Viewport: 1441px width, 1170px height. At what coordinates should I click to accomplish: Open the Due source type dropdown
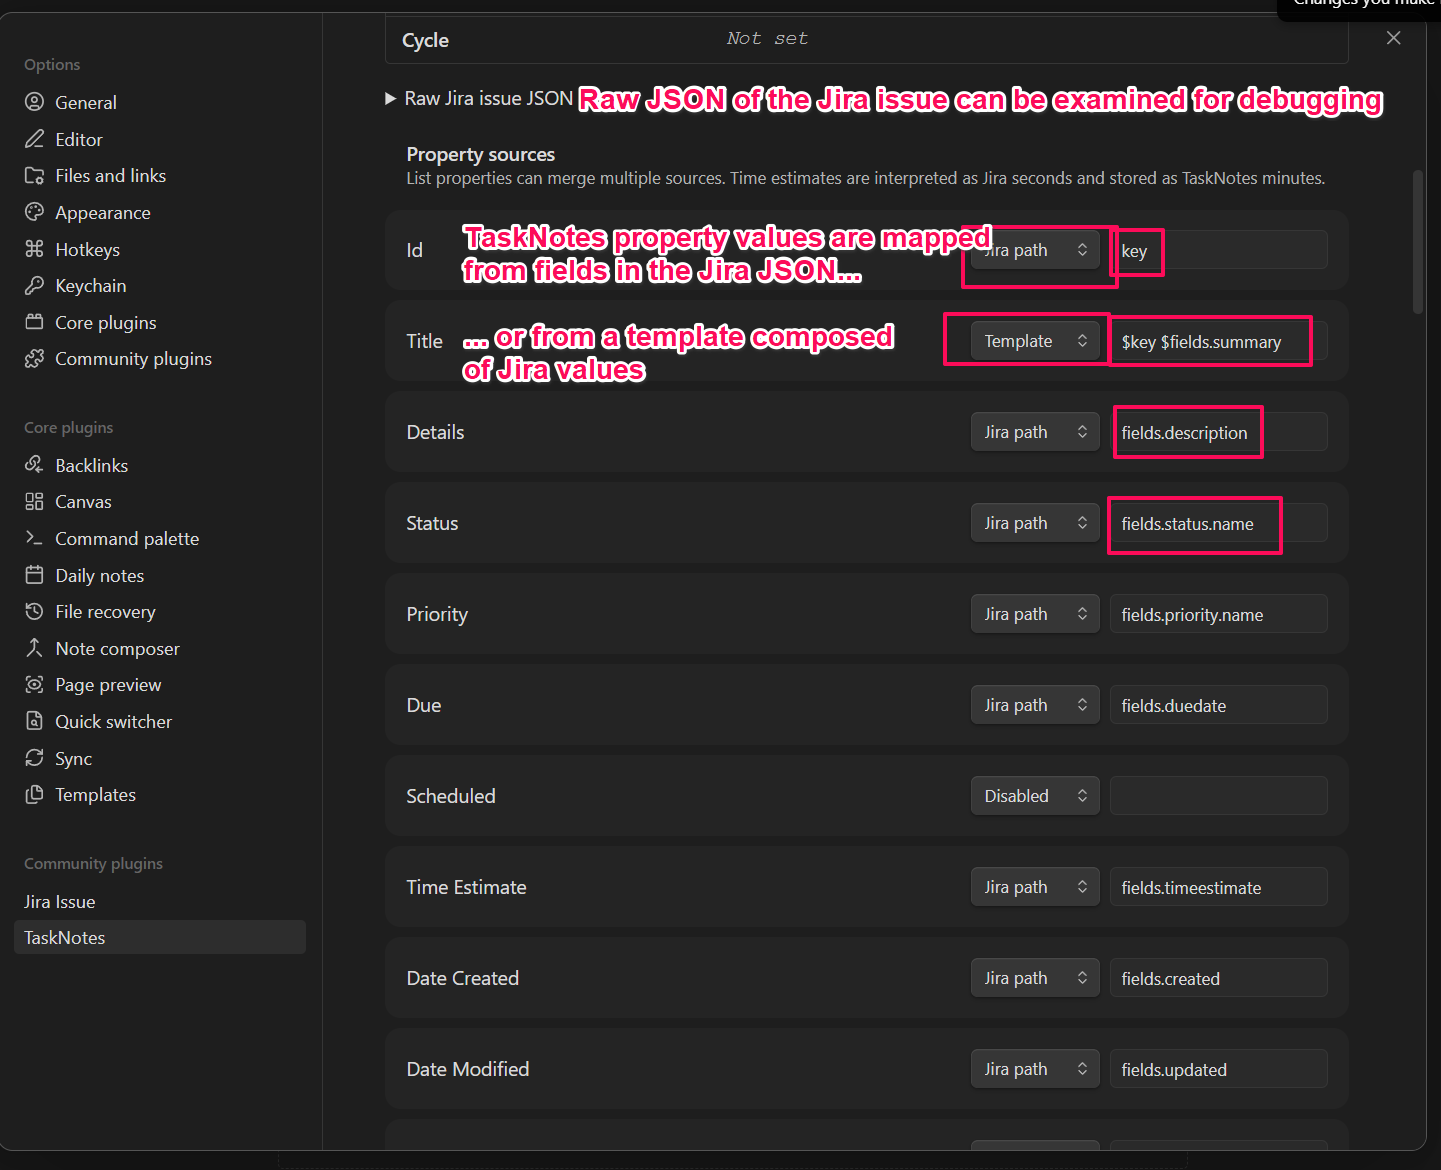[x=1035, y=705]
